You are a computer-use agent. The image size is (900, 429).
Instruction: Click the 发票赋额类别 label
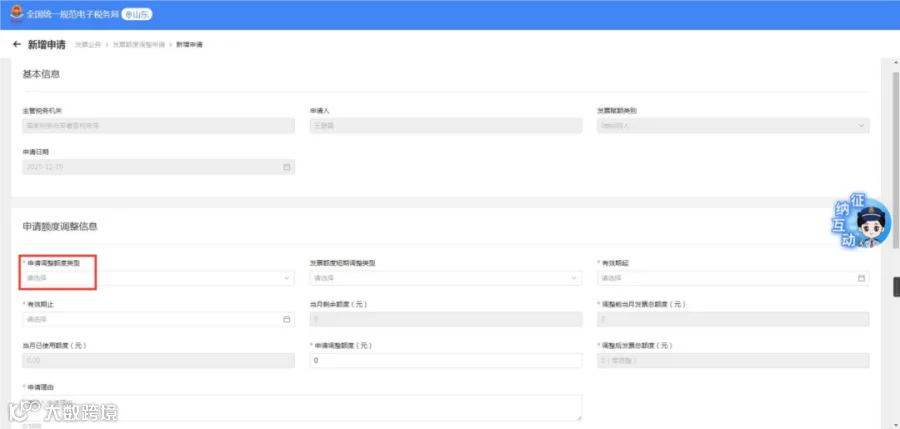pos(617,110)
